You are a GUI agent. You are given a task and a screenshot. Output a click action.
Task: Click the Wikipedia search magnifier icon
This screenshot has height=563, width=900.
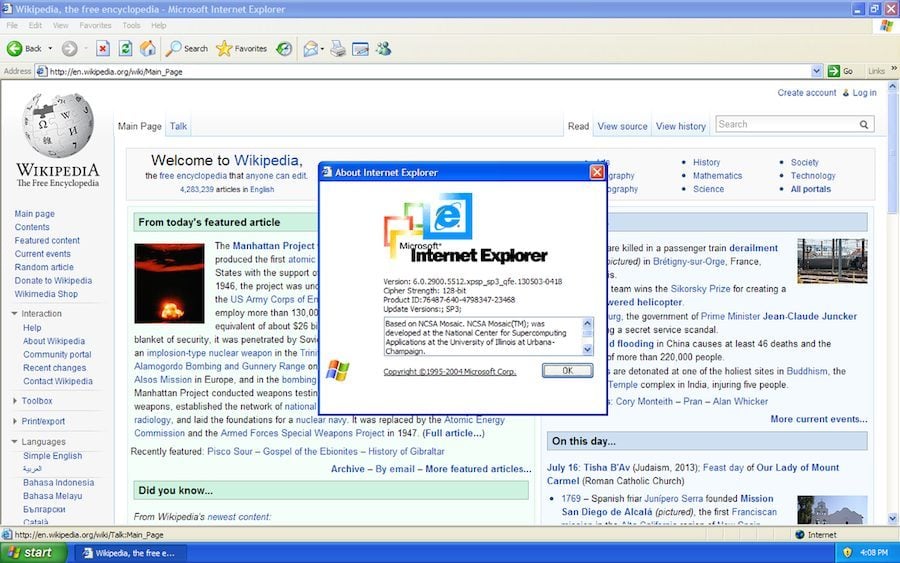click(864, 125)
